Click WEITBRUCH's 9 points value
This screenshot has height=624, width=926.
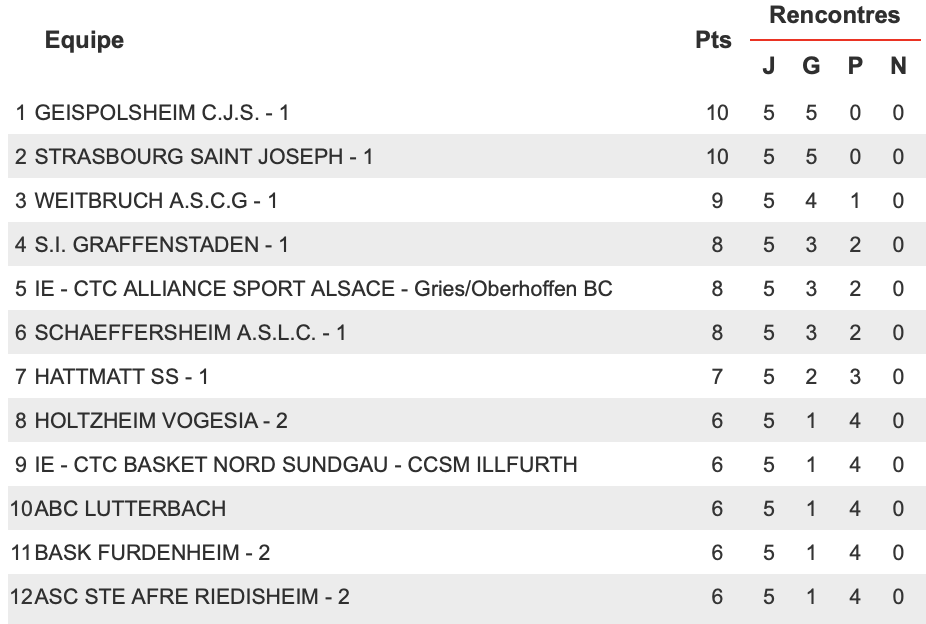(717, 201)
